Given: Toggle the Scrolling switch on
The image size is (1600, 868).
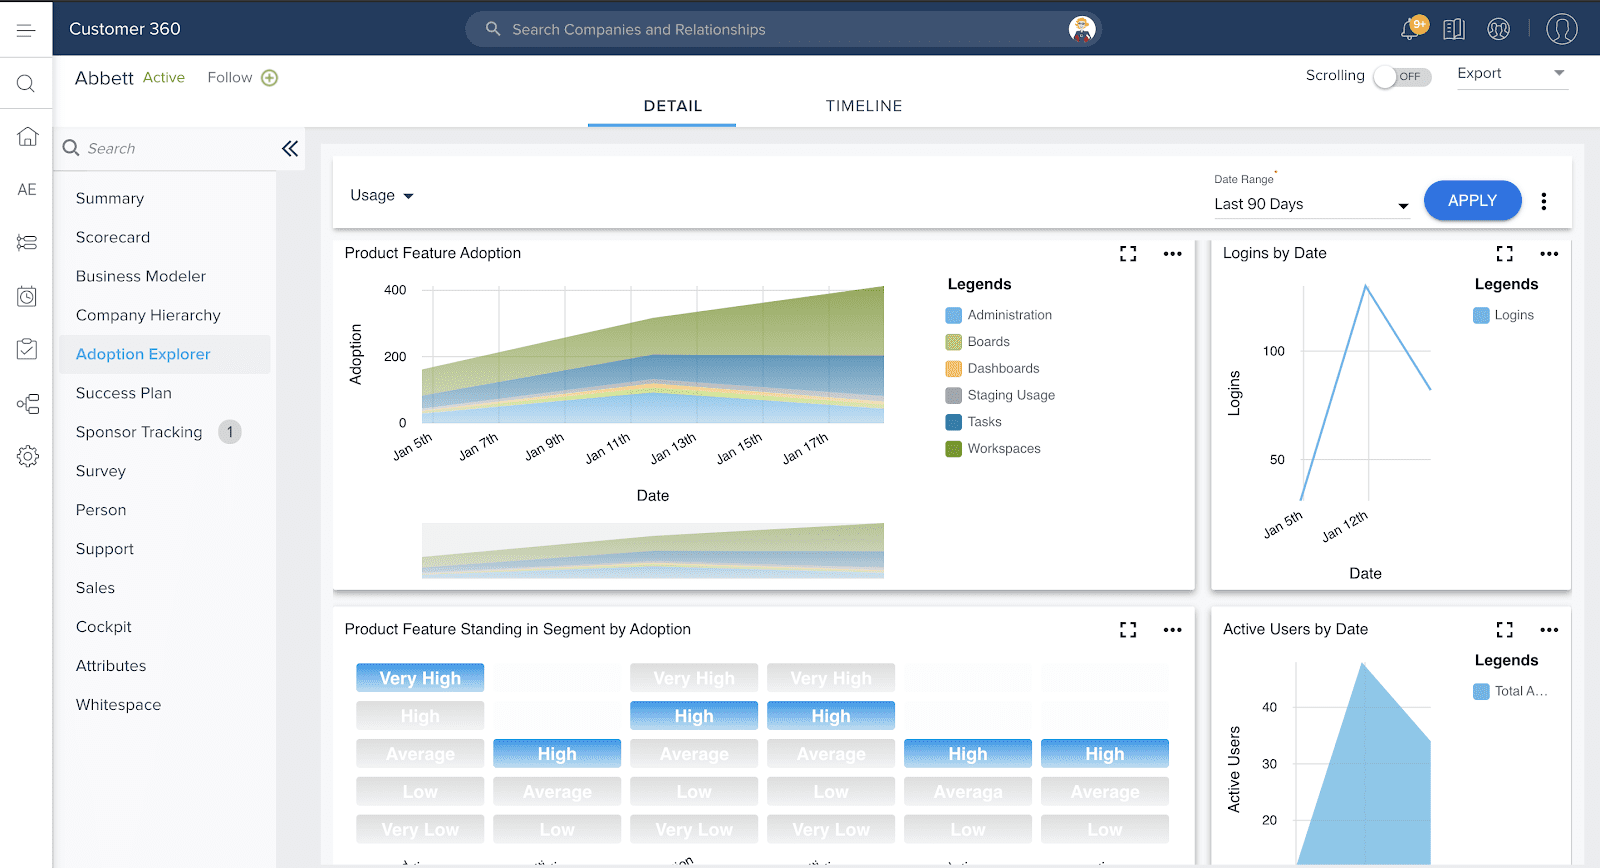Looking at the screenshot, I should click(1401, 77).
